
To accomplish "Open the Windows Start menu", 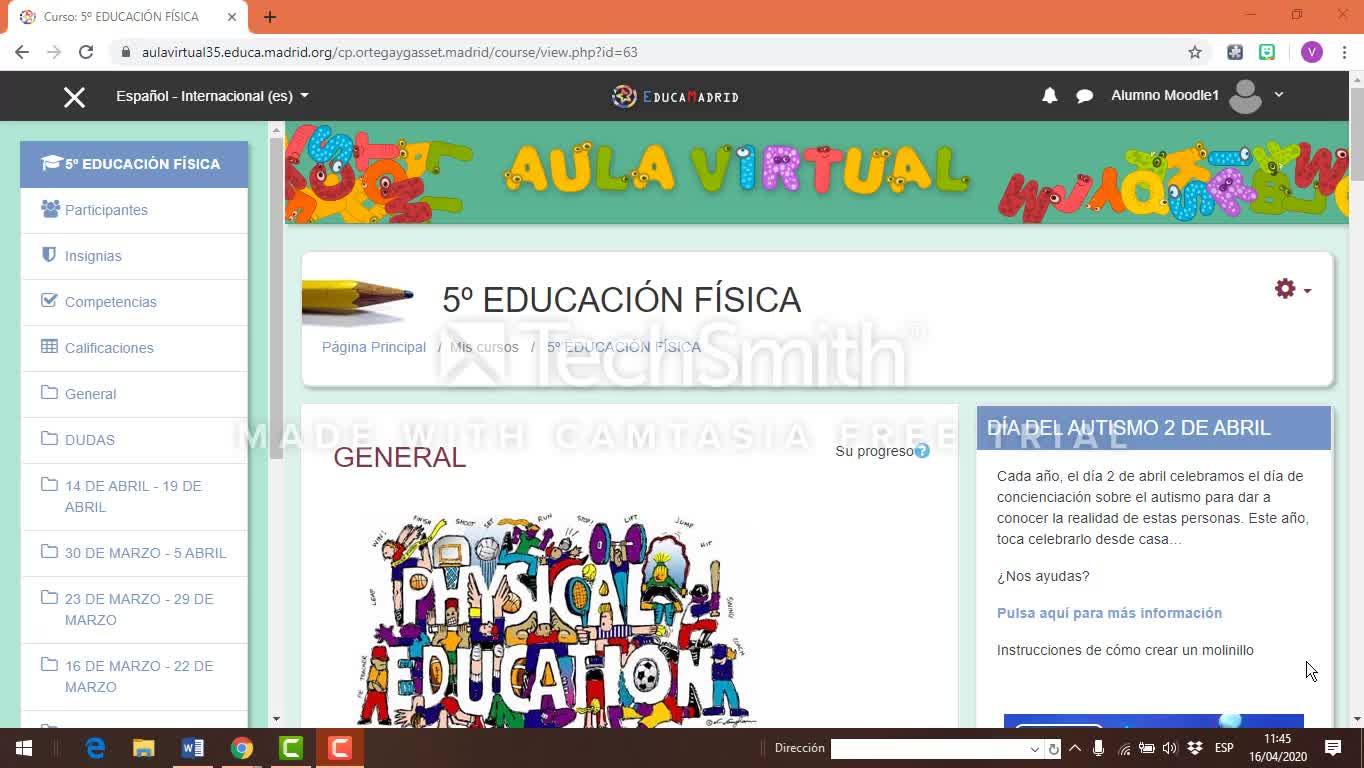I will (x=23, y=748).
